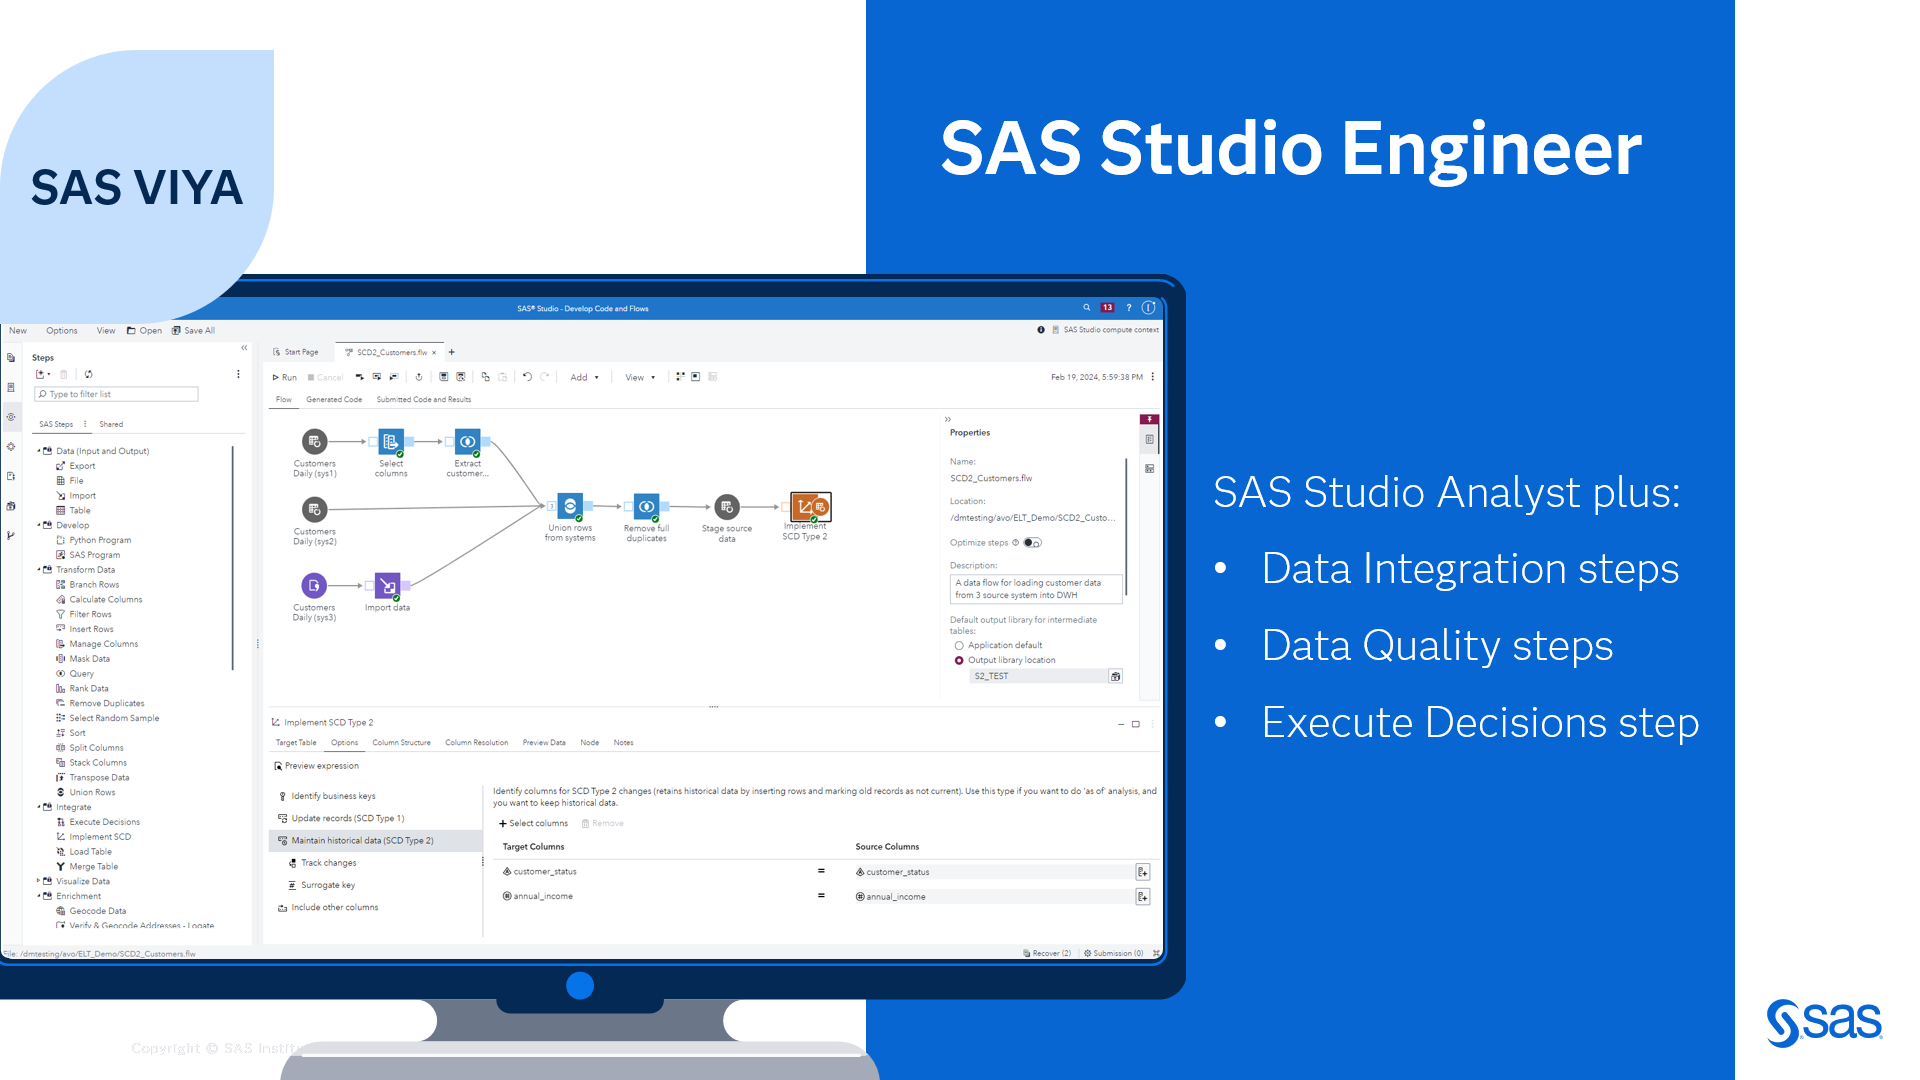Click the Run button to execute the flow
The width and height of the screenshot is (1920, 1080).
pos(285,377)
